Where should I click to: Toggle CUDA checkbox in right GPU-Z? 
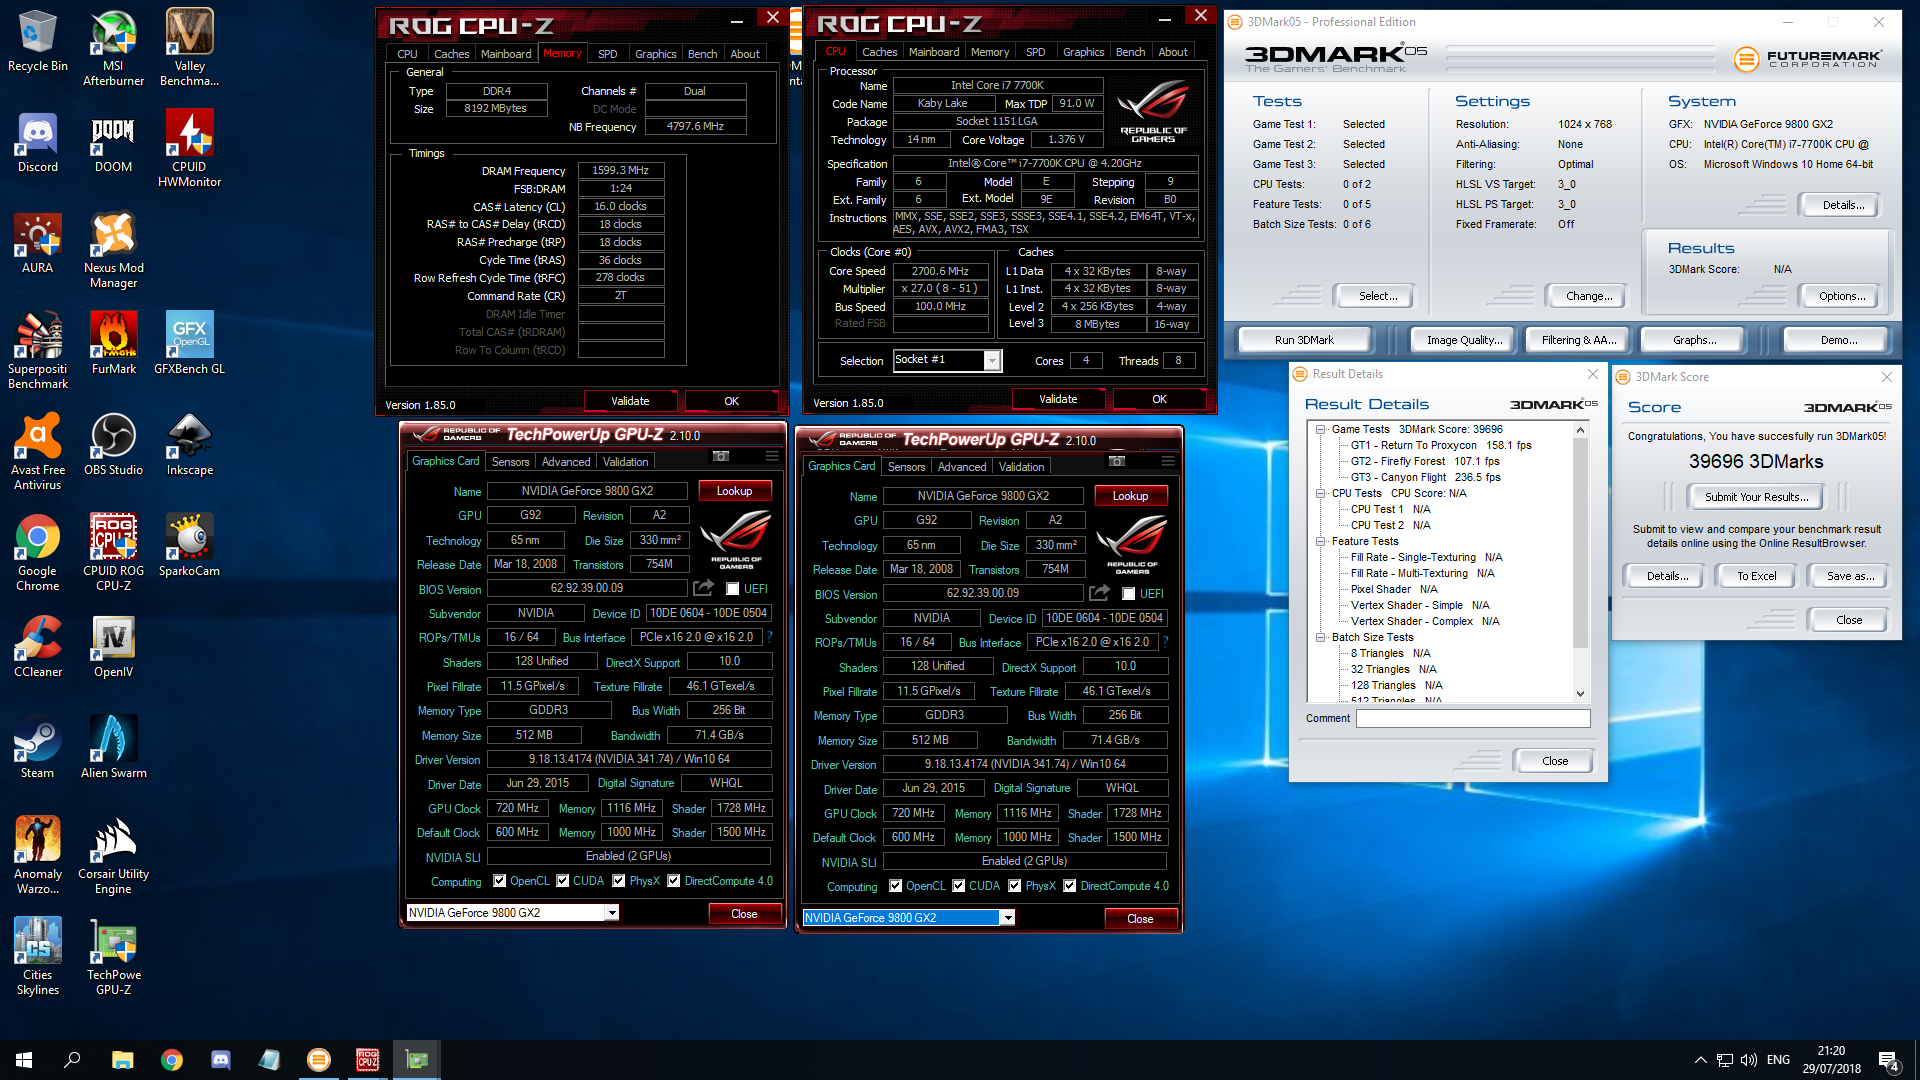point(959,886)
